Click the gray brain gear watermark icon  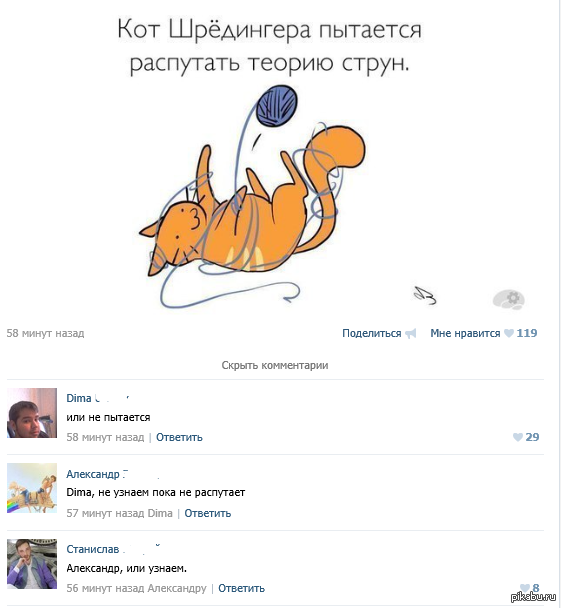coord(509,299)
